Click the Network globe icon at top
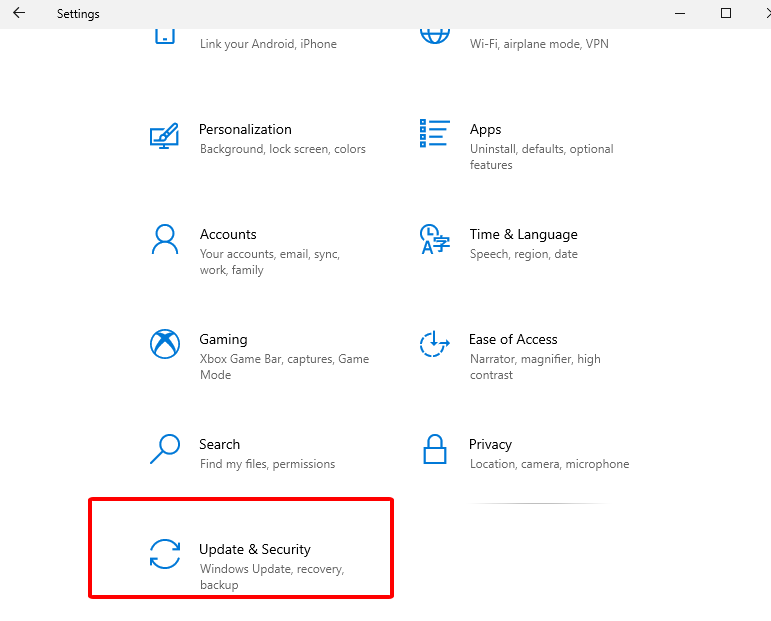Viewport: 771px width, 621px height. 434,35
